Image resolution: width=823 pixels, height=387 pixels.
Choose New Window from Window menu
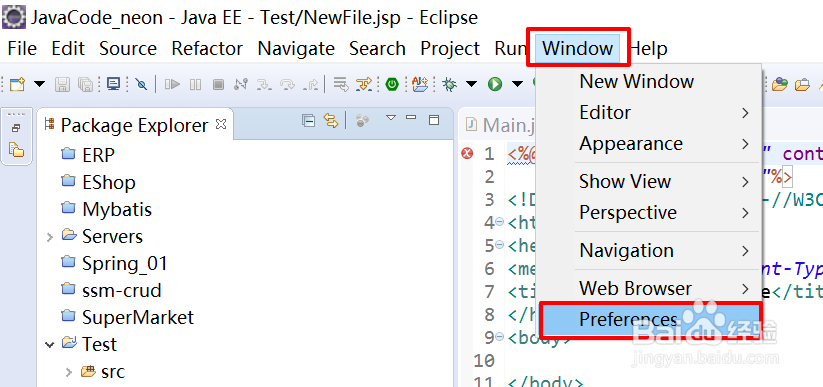(x=648, y=81)
